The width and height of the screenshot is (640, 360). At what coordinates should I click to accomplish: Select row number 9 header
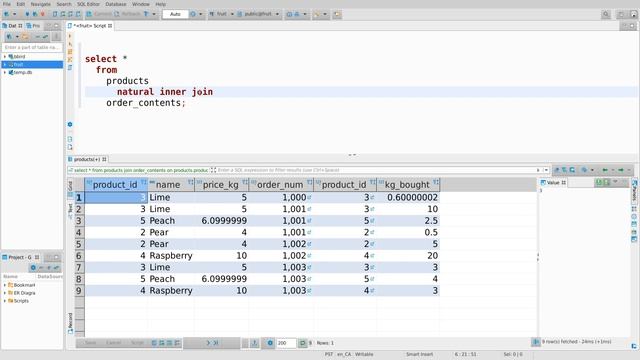tap(79, 291)
